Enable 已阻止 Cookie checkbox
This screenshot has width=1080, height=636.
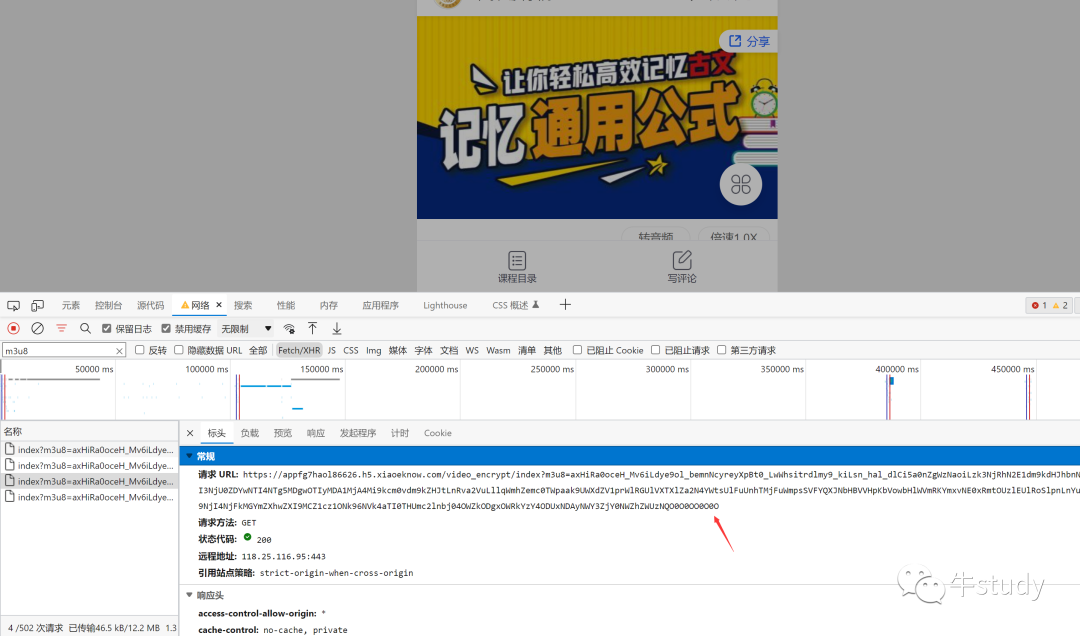tap(577, 350)
